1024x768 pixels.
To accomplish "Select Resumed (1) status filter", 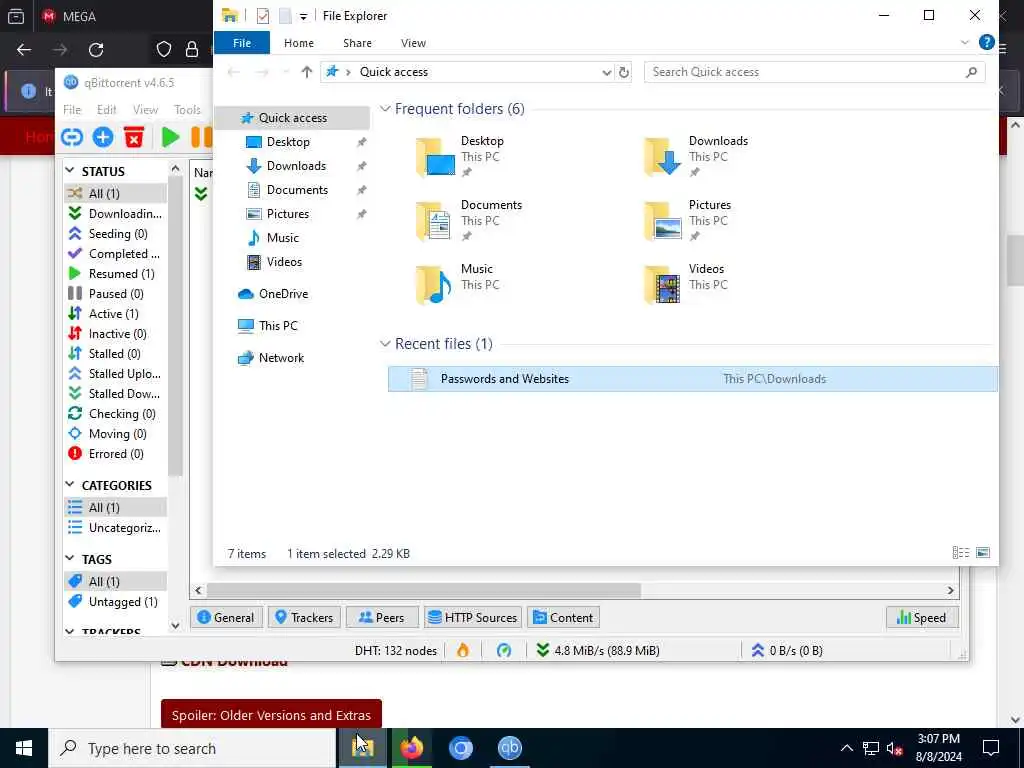I will click(x=116, y=274).
